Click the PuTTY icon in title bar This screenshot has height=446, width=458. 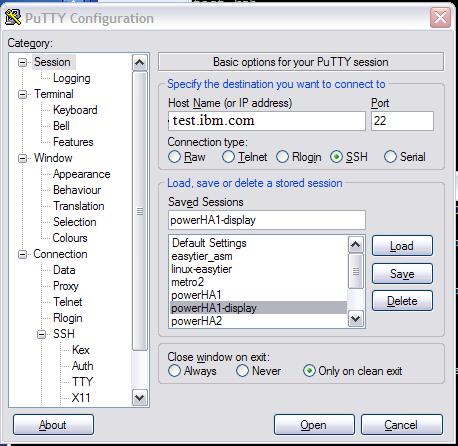click(x=13, y=18)
